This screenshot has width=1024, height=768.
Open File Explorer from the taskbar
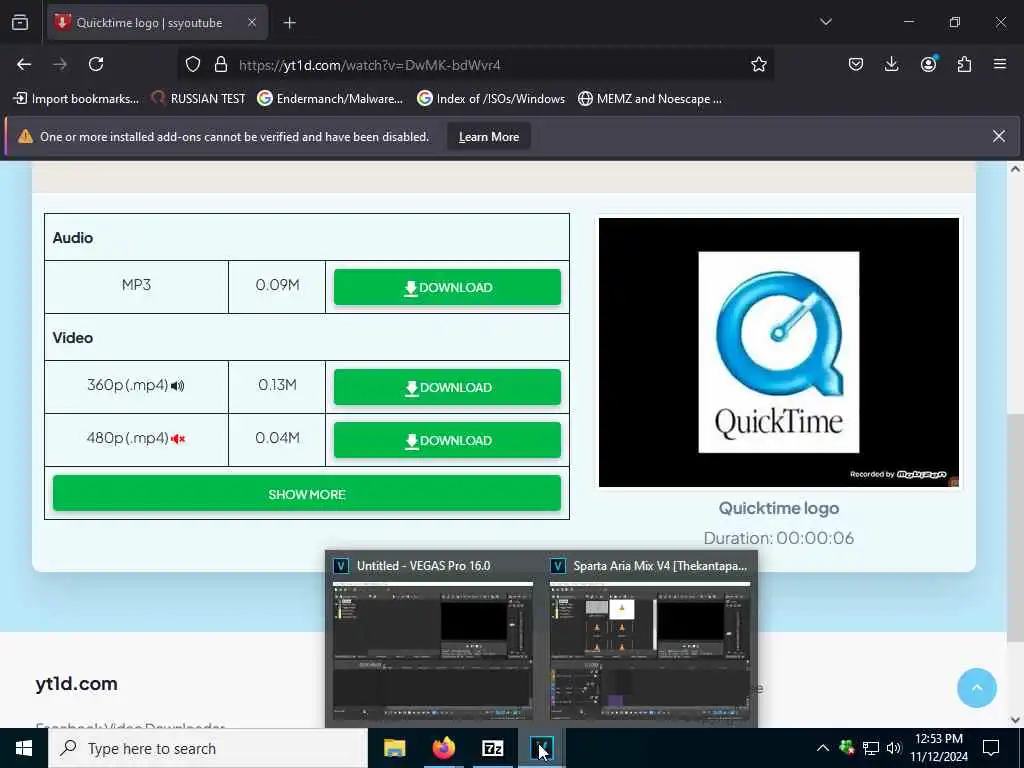pos(394,748)
